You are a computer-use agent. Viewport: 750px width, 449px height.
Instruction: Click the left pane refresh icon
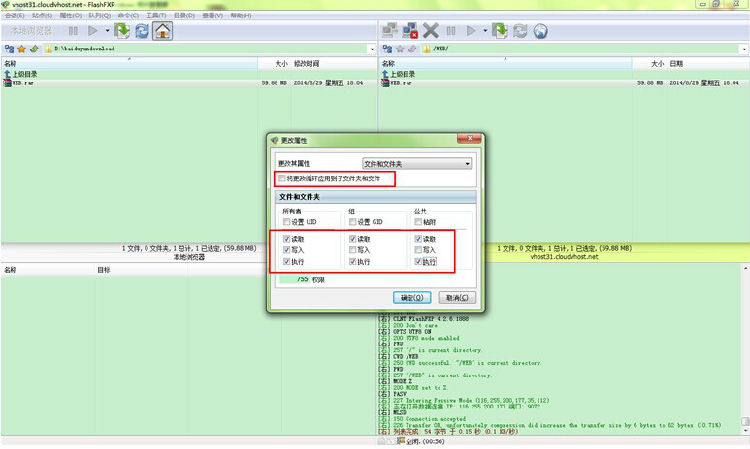tap(141, 31)
